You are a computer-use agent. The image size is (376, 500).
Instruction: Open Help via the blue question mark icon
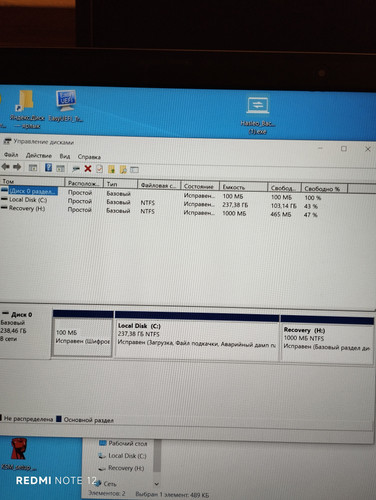pyautogui.click(x=48, y=168)
